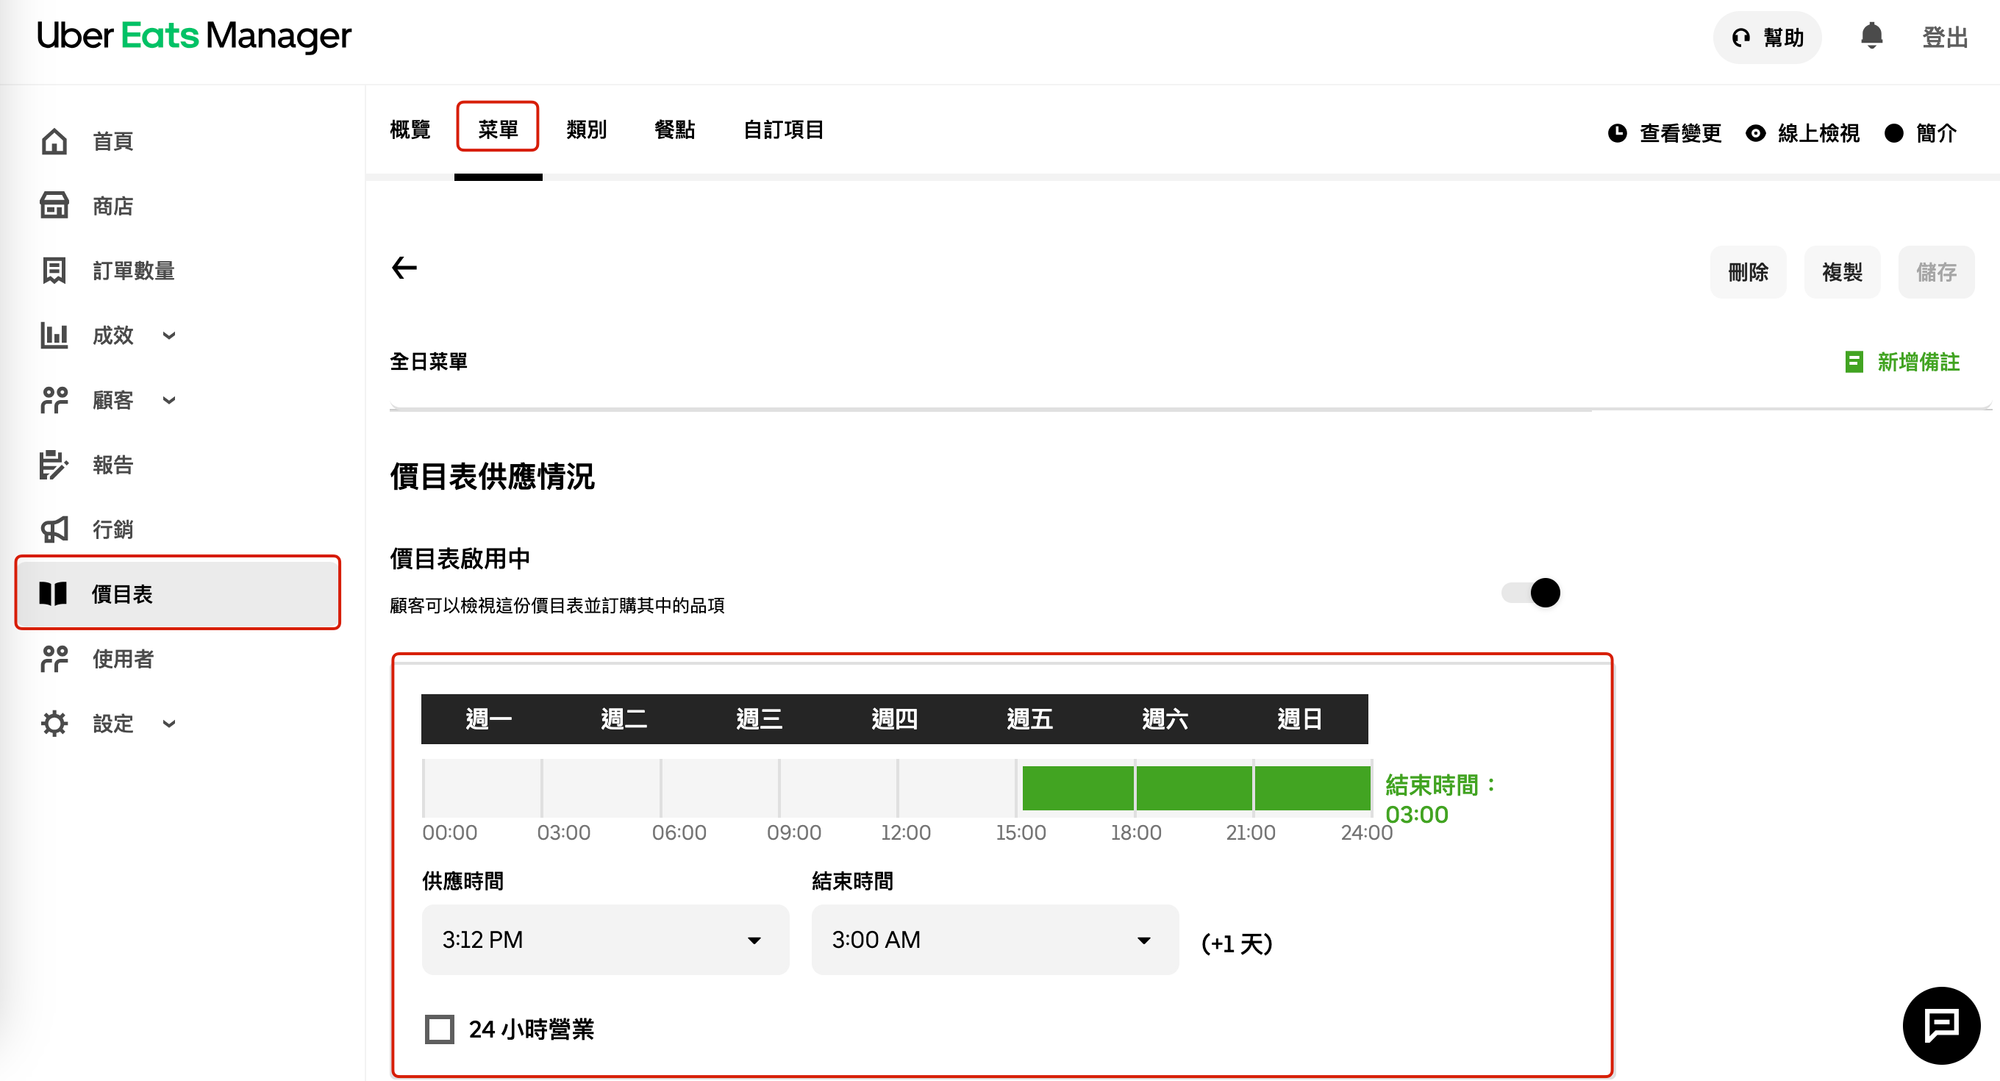
Task: Select the 價目表 menu book icon
Action: (55, 593)
